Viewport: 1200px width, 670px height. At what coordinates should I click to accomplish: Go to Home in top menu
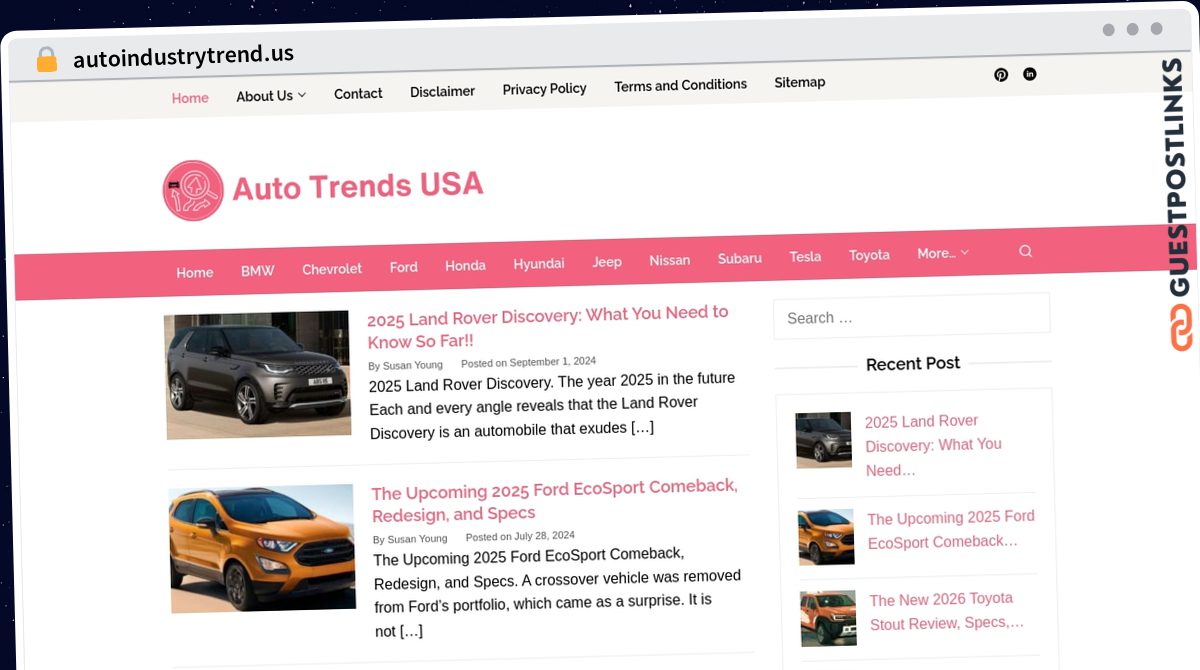190,98
